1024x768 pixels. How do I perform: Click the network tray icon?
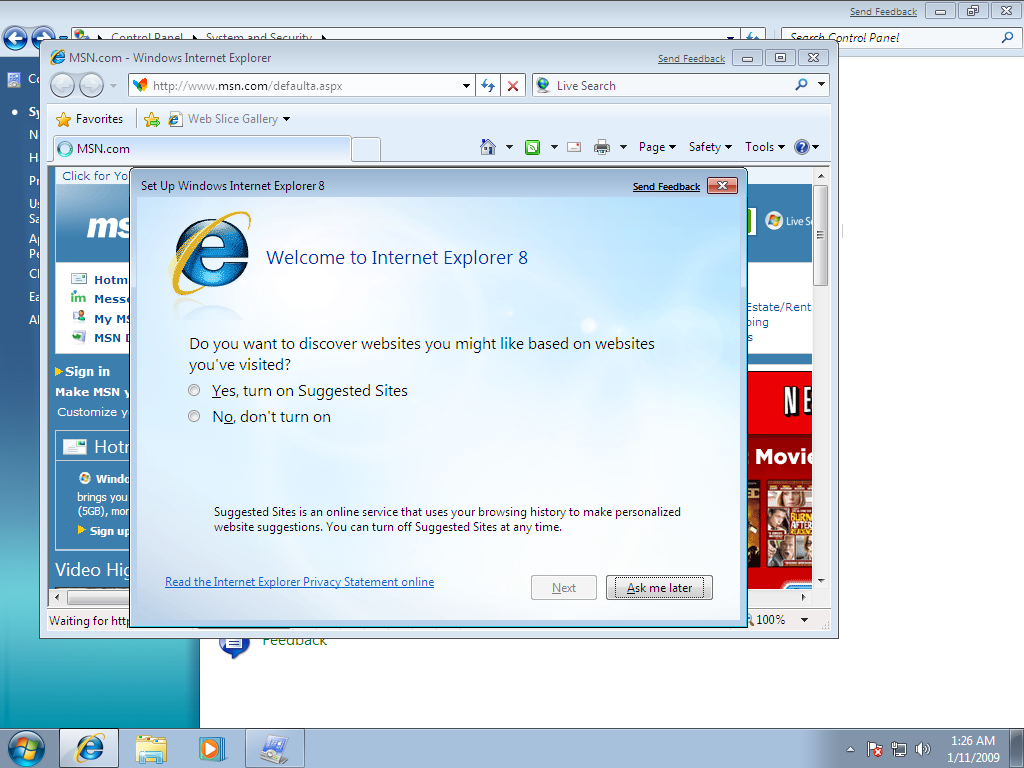coord(899,749)
